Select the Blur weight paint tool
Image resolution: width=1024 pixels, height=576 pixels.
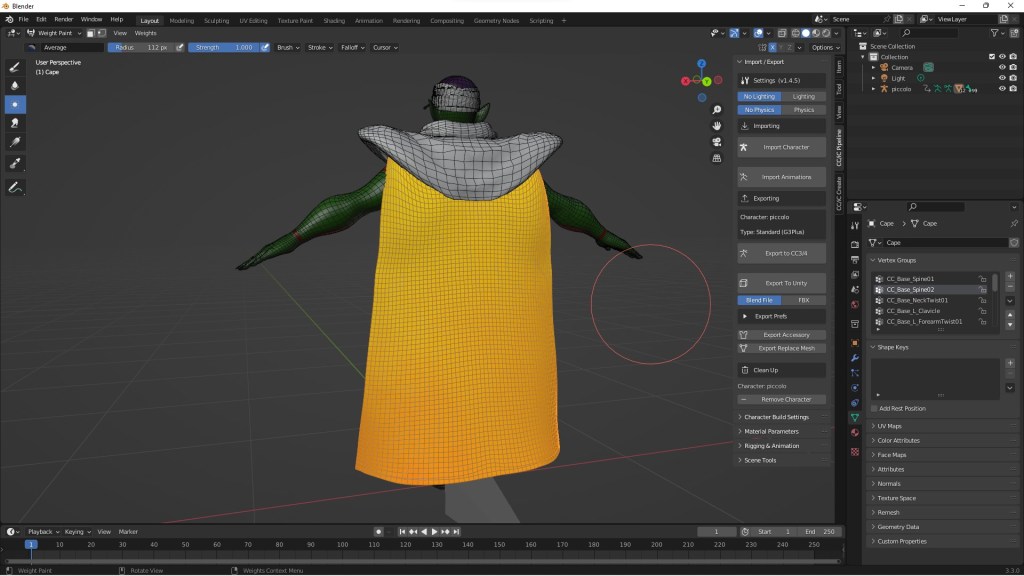click(15, 86)
